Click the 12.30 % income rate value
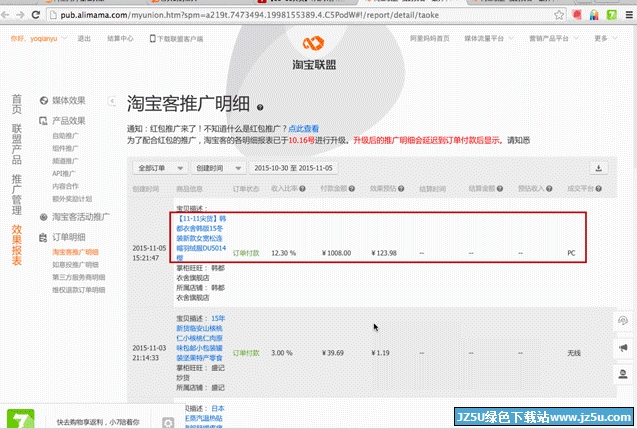The width and height of the screenshot is (637, 429). coord(284,253)
